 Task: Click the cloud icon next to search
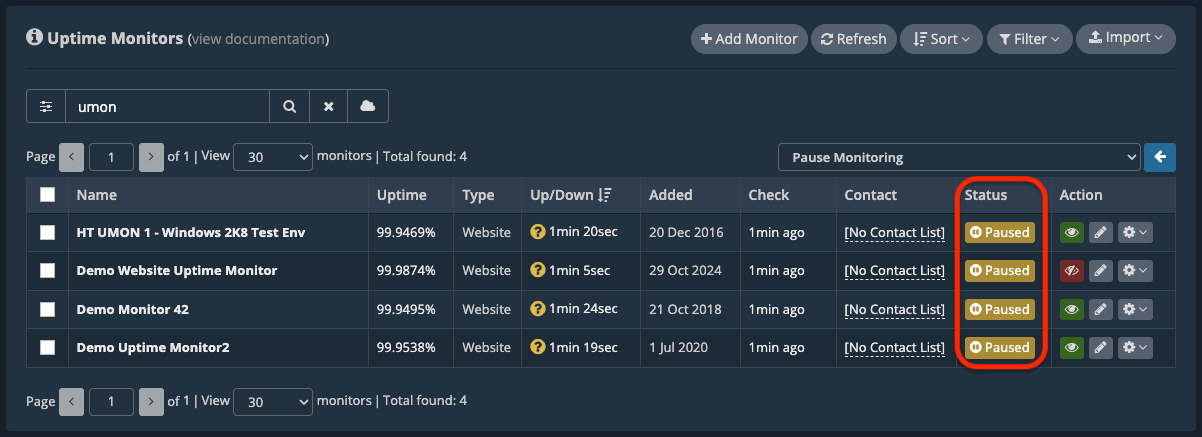coord(367,106)
